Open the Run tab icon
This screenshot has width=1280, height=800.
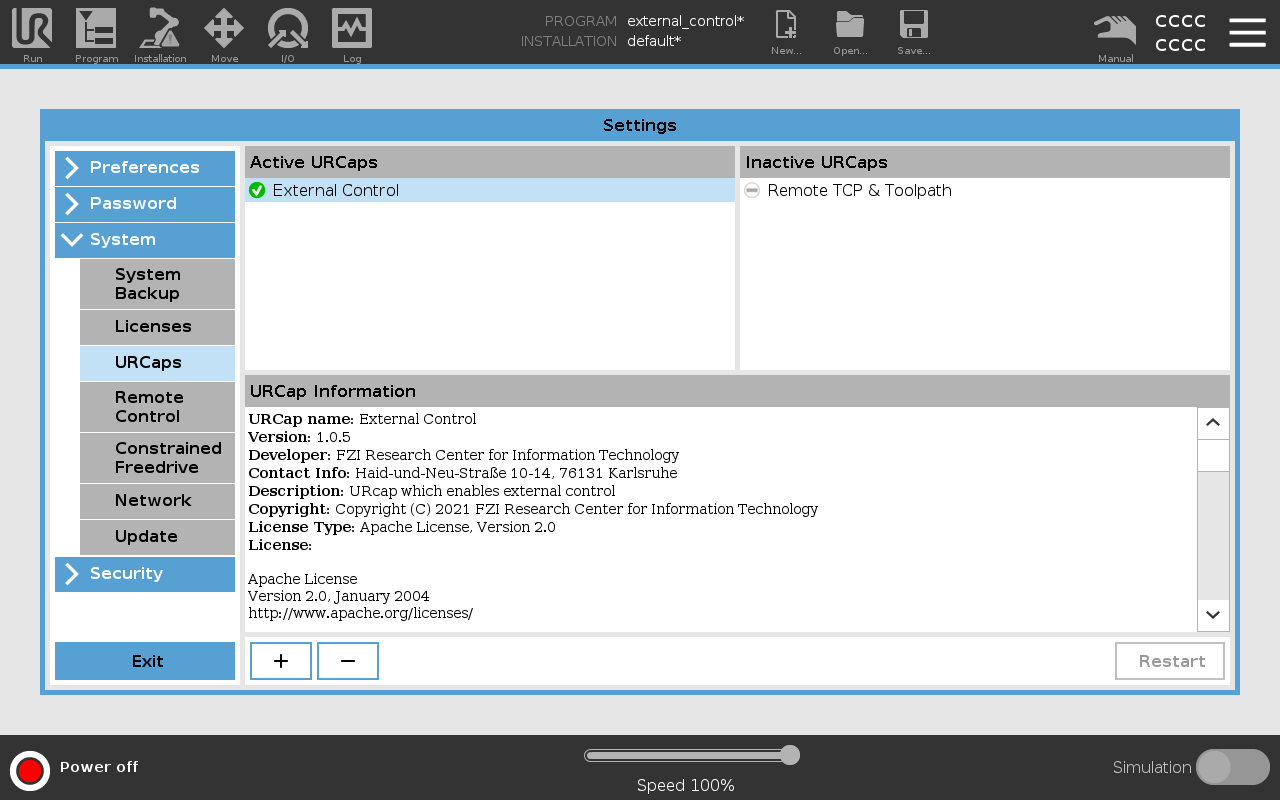point(32,30)
